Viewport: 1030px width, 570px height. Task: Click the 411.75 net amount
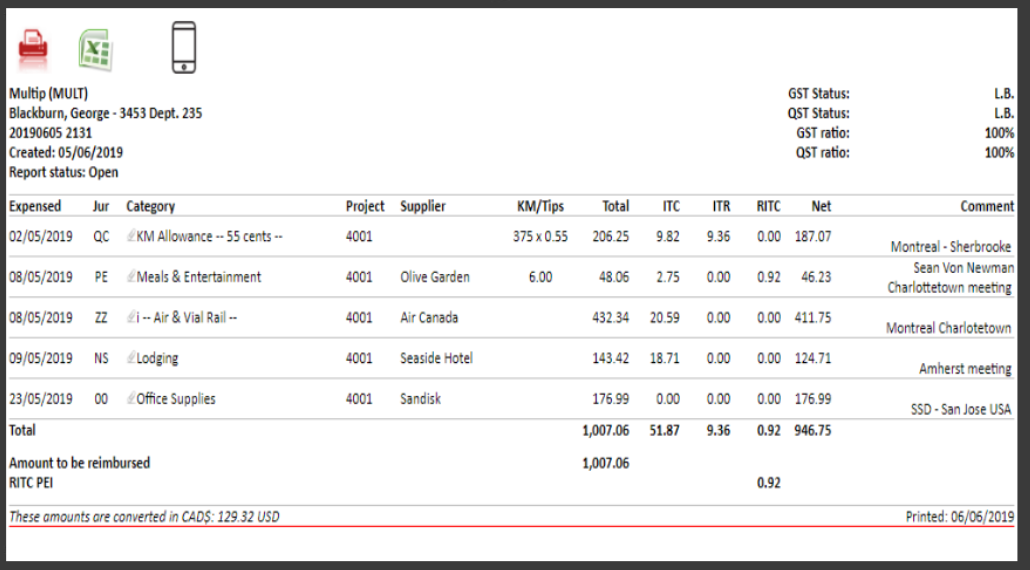(813, 318)
